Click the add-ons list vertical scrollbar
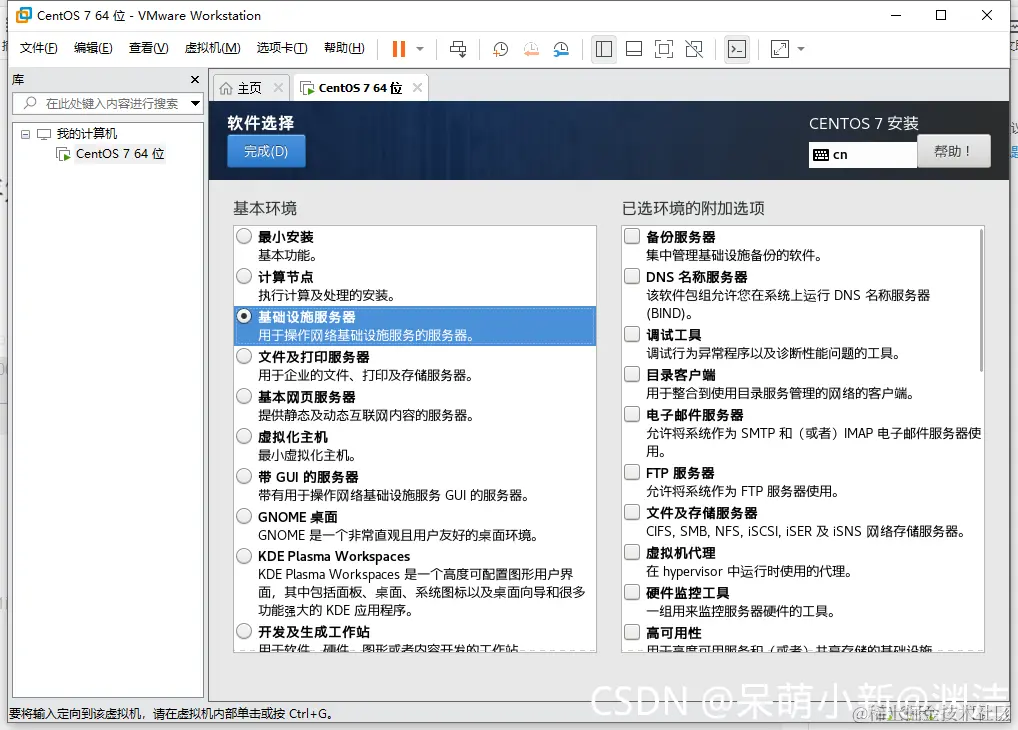The image size is (1018, 730). [x=981, y=300]
